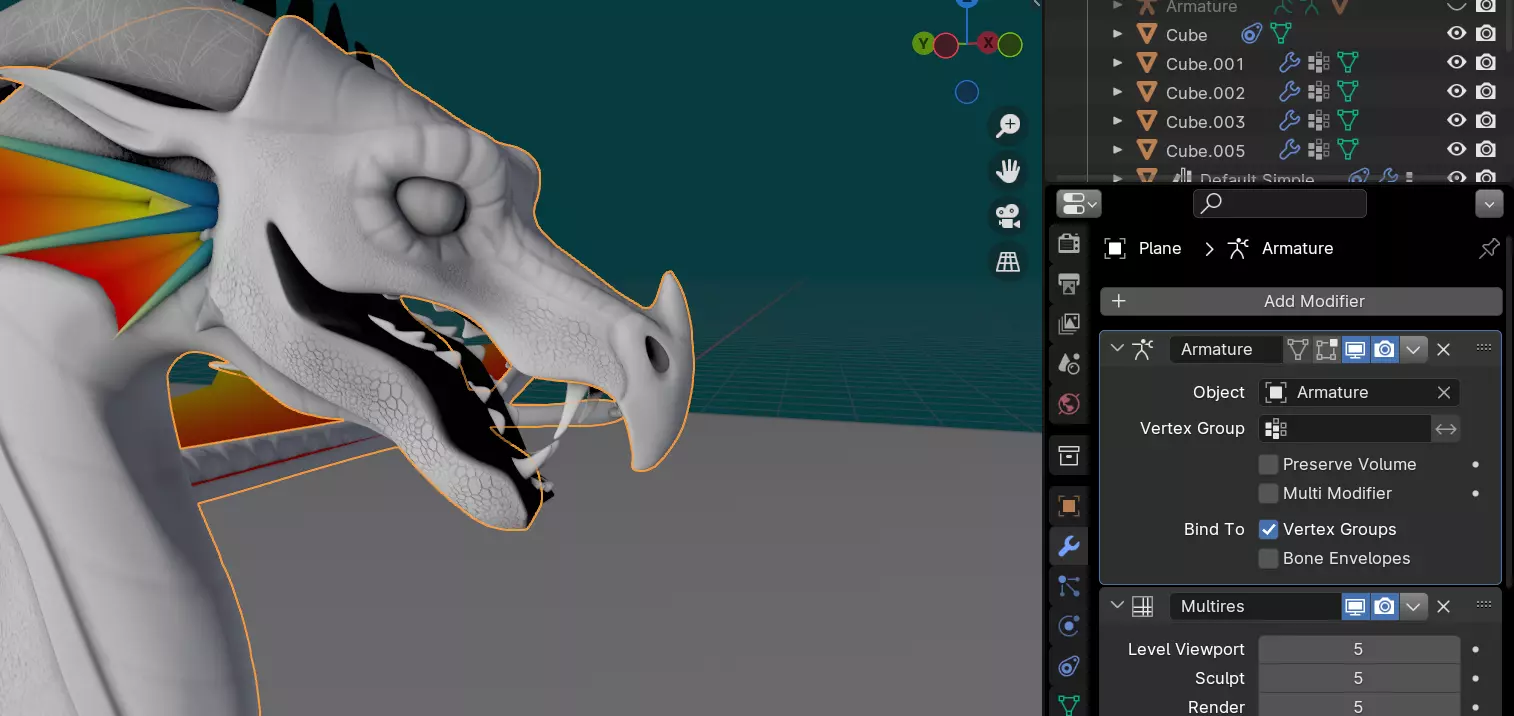1514x716 pixels.
Task: Toggle Armature modifier viewport display
Action: pyautogui.click(x=1356, y=349)
